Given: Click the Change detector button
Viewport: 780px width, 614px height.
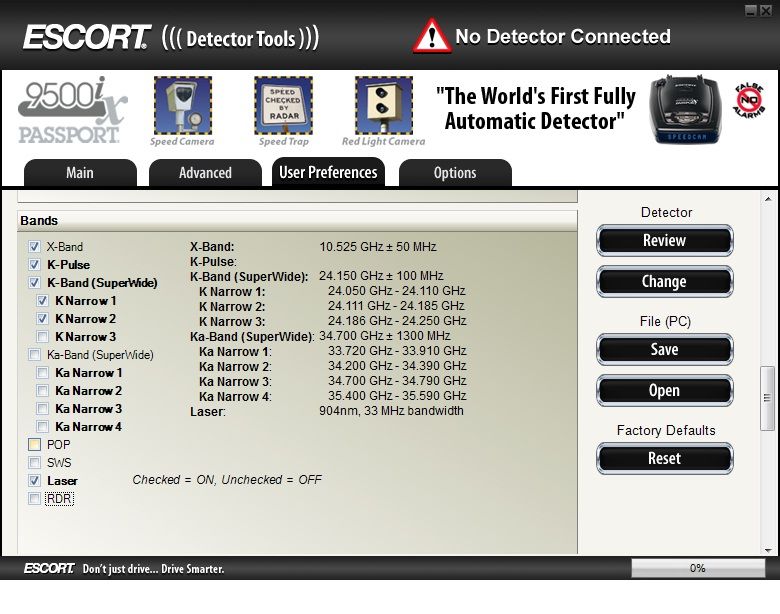Looking at the screenshot, I should pos(665,282).
